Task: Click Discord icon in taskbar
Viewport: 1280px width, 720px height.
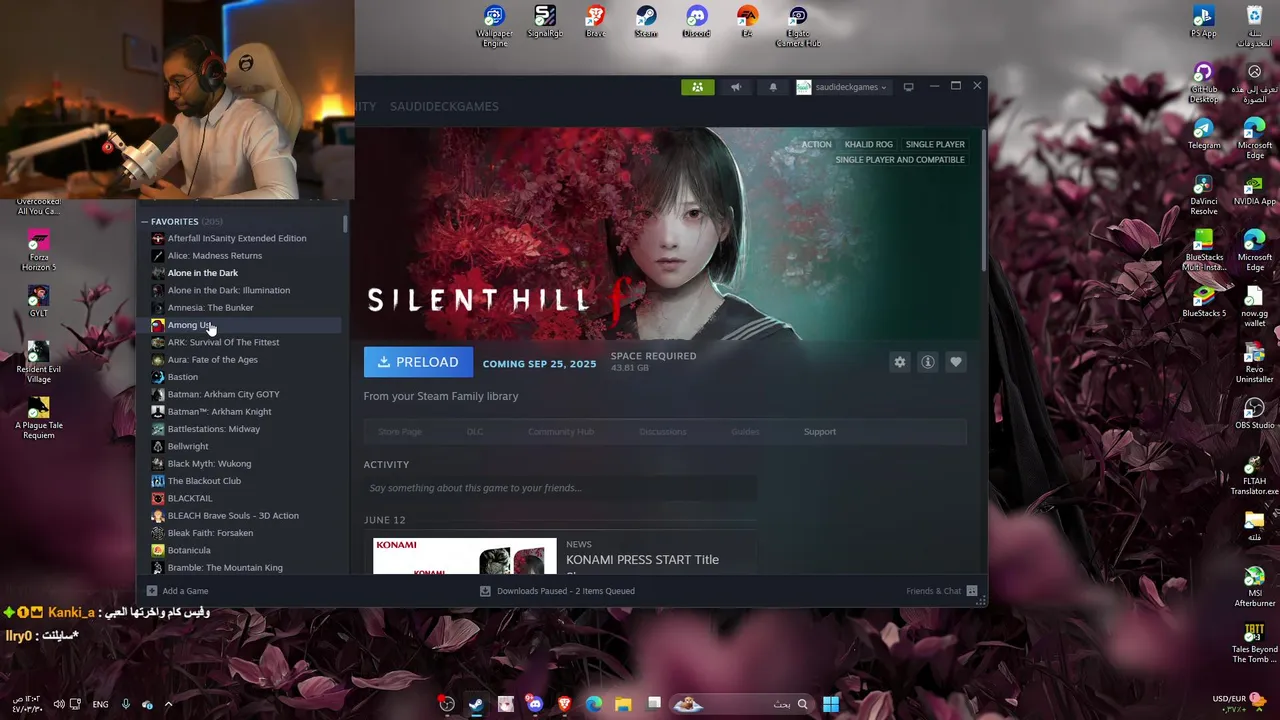Action: (535, 704)
